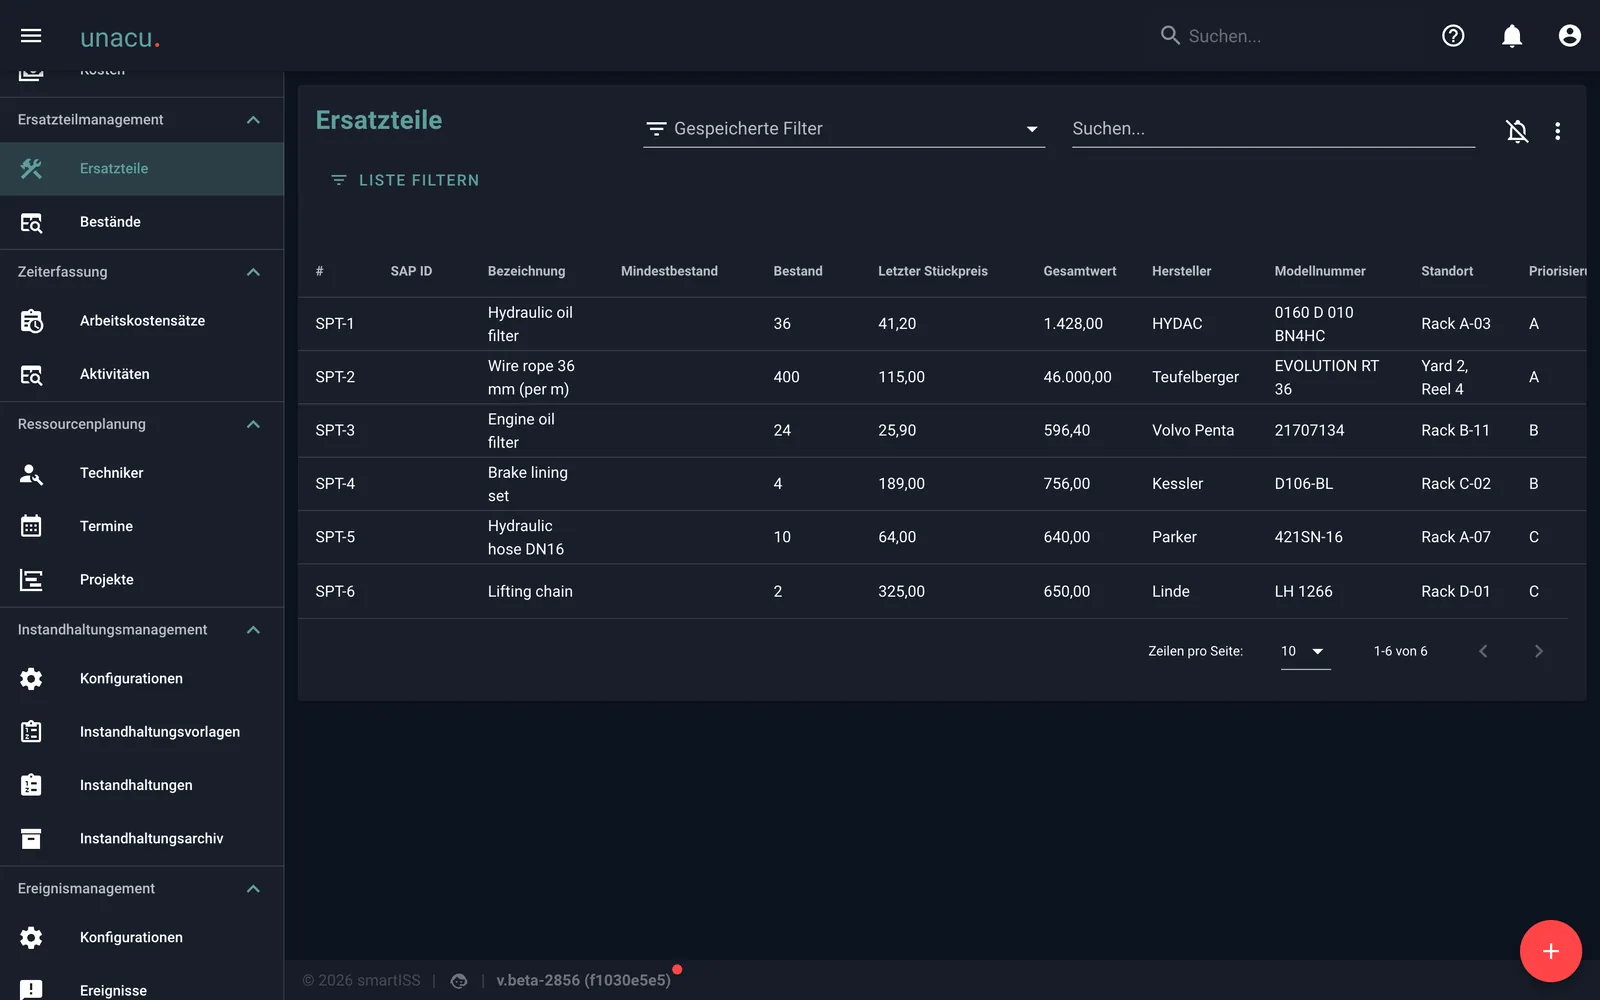This screenshot has height=1000, width=1600.
Task: Click the Ersatzteile tools icon in sidebar
Action: pyautogui.click(x=31, y=169)
